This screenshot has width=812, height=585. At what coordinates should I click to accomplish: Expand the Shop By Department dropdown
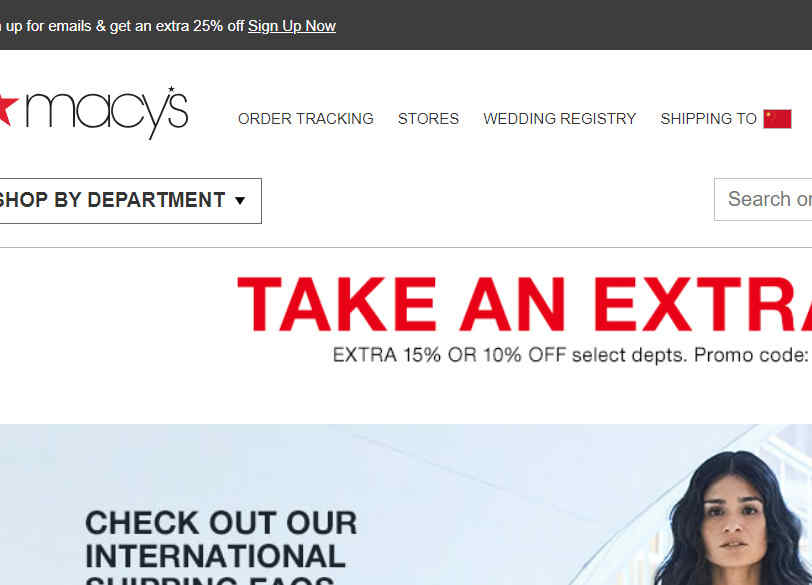point(130,201)
